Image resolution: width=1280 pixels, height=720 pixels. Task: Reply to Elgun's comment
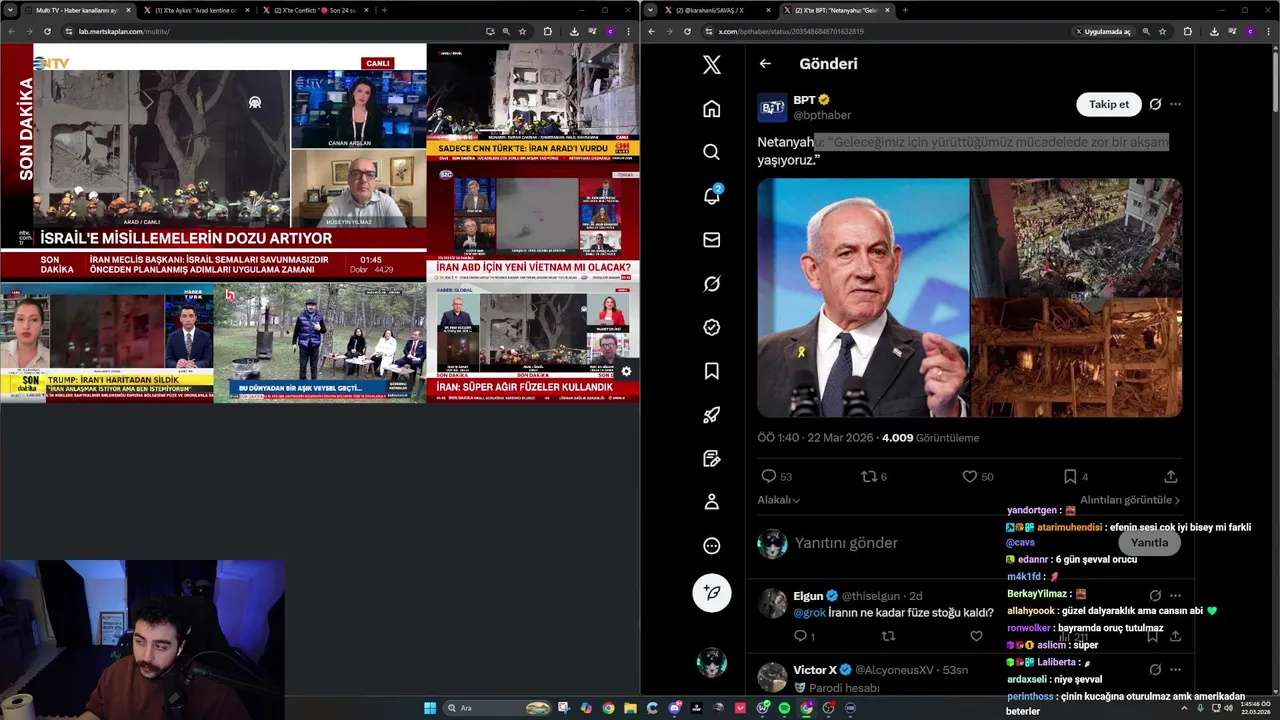pyautogui.click(x=804, y=636)
